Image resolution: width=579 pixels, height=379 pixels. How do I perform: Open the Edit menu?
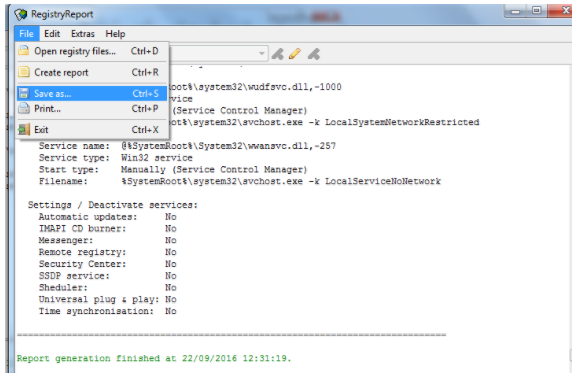pos(52,34)
